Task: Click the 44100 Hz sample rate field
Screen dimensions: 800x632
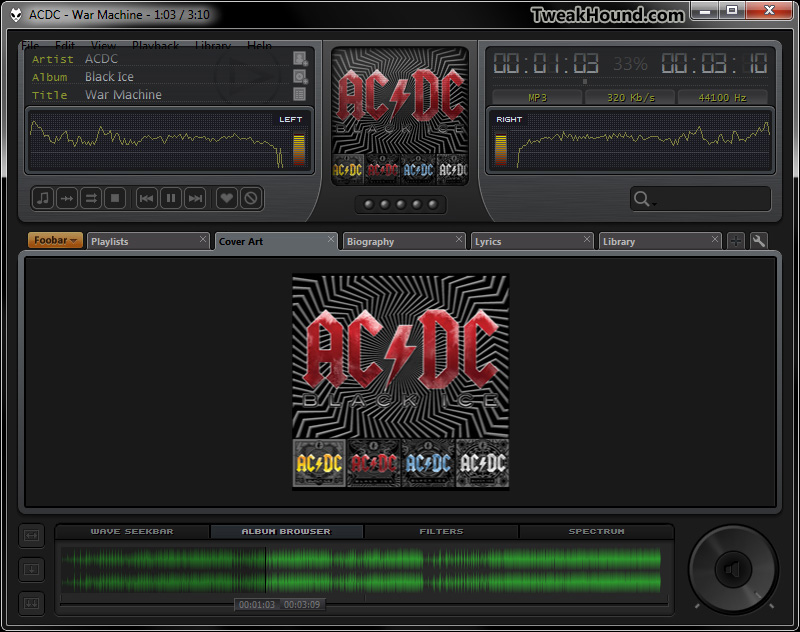Action: tap(722, 97)
